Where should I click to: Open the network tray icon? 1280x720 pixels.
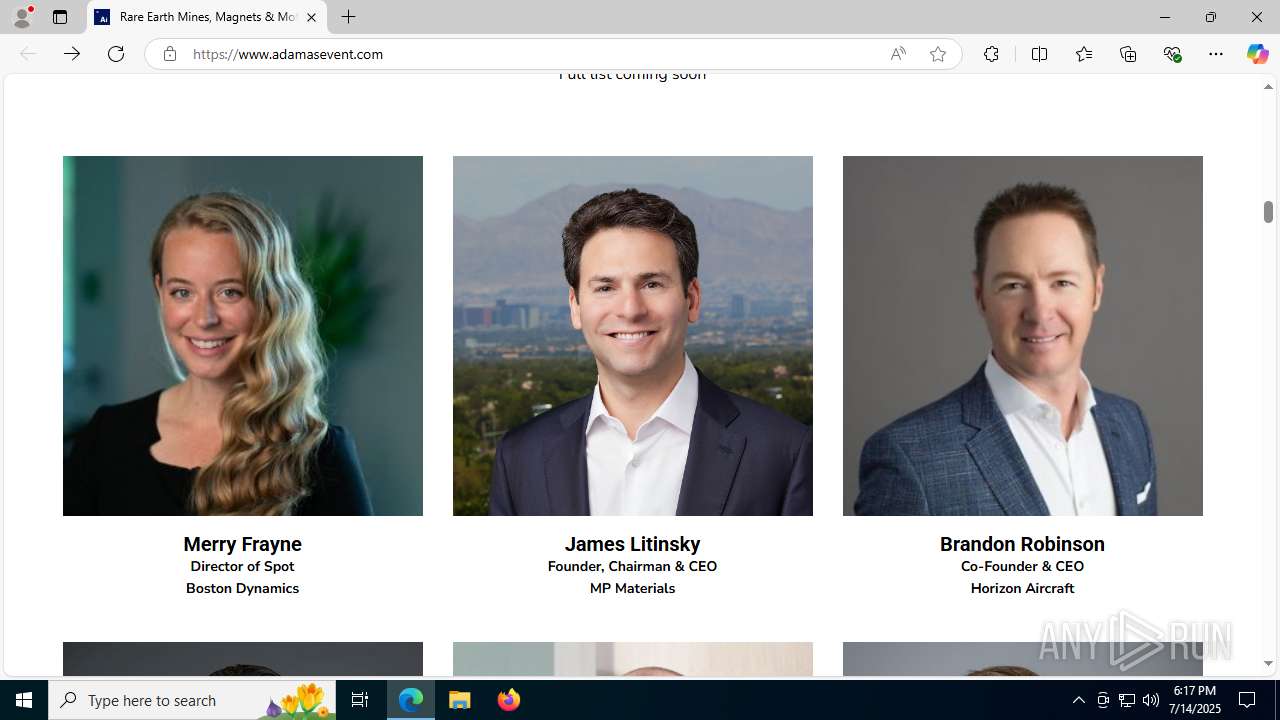pyautogui.click(x=1127, y=700)
